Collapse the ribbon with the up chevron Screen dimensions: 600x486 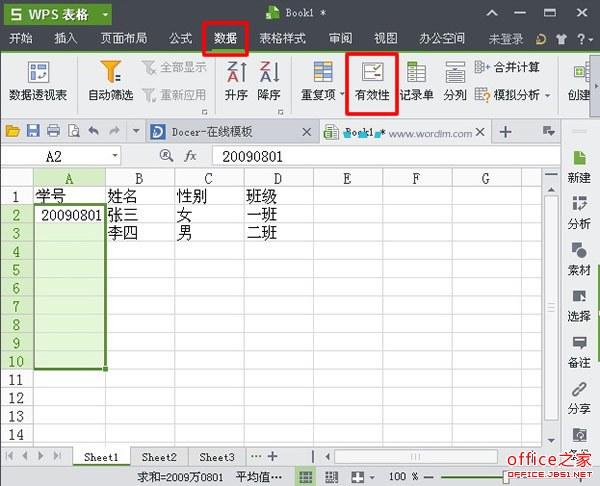click(492, 13)
